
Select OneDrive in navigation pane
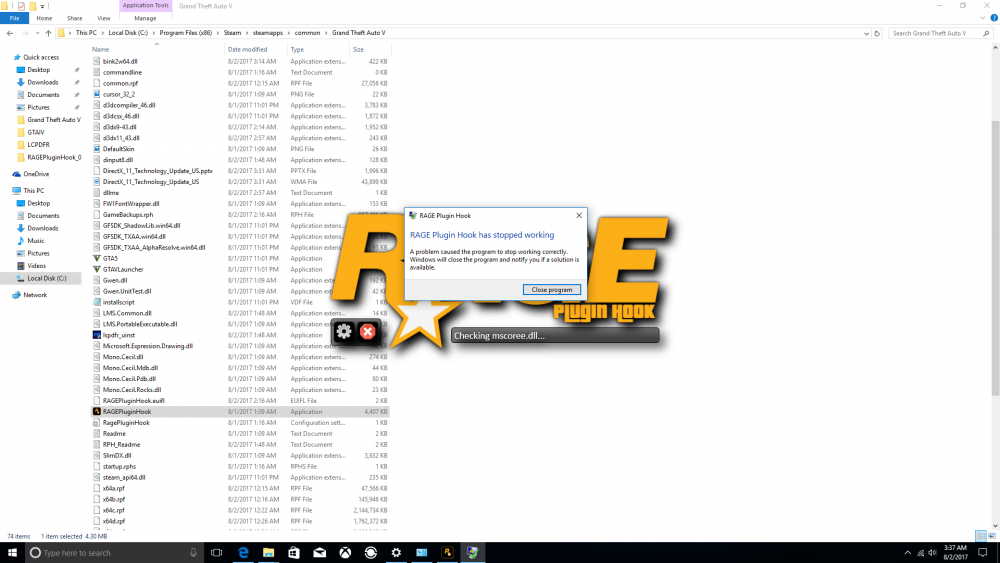pos(36,174)
